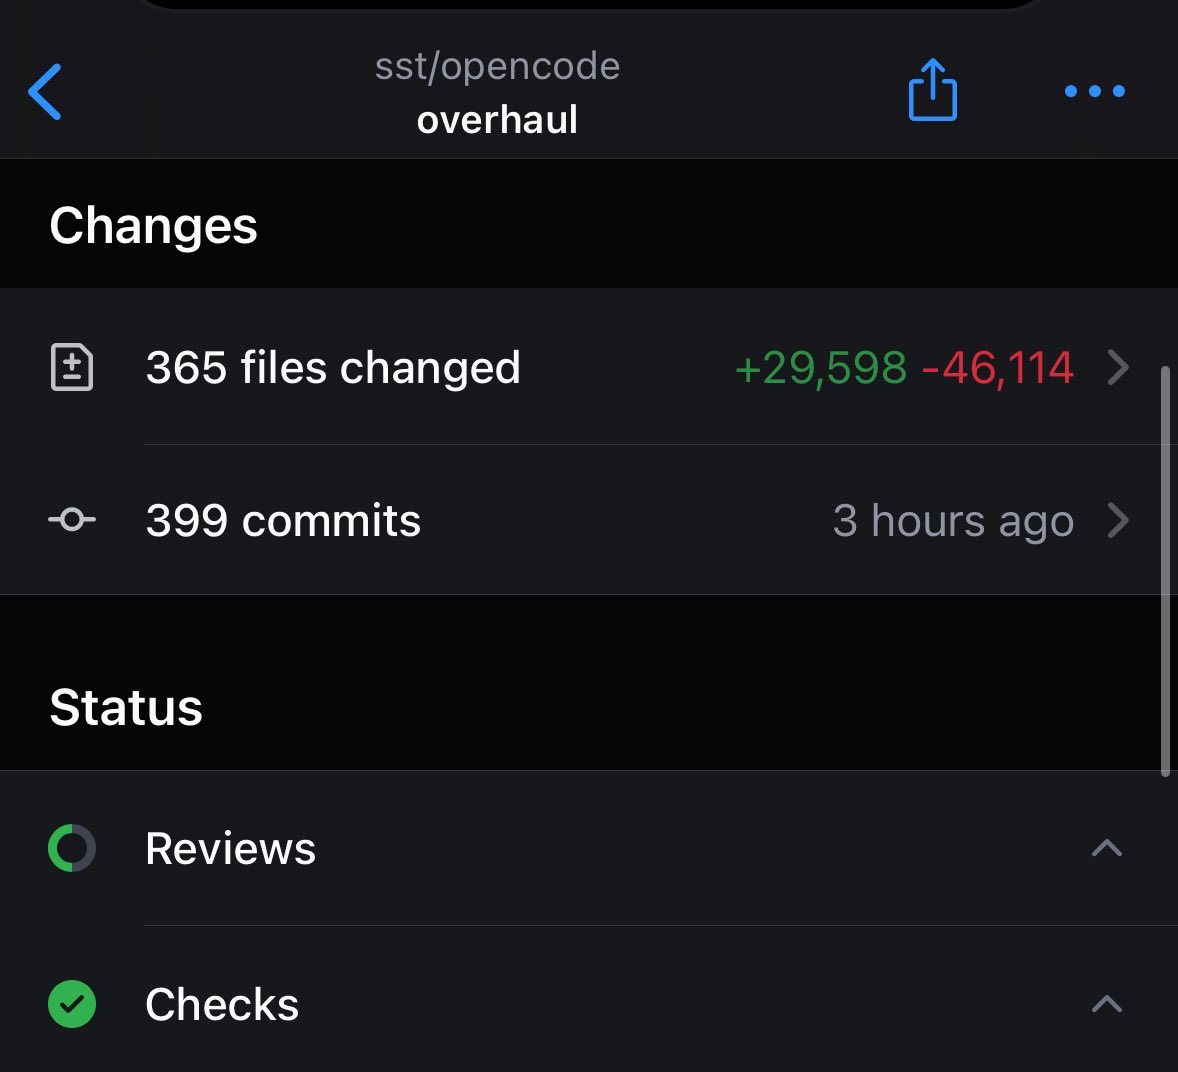Tap the Changes section header

[x=153, y=225]
